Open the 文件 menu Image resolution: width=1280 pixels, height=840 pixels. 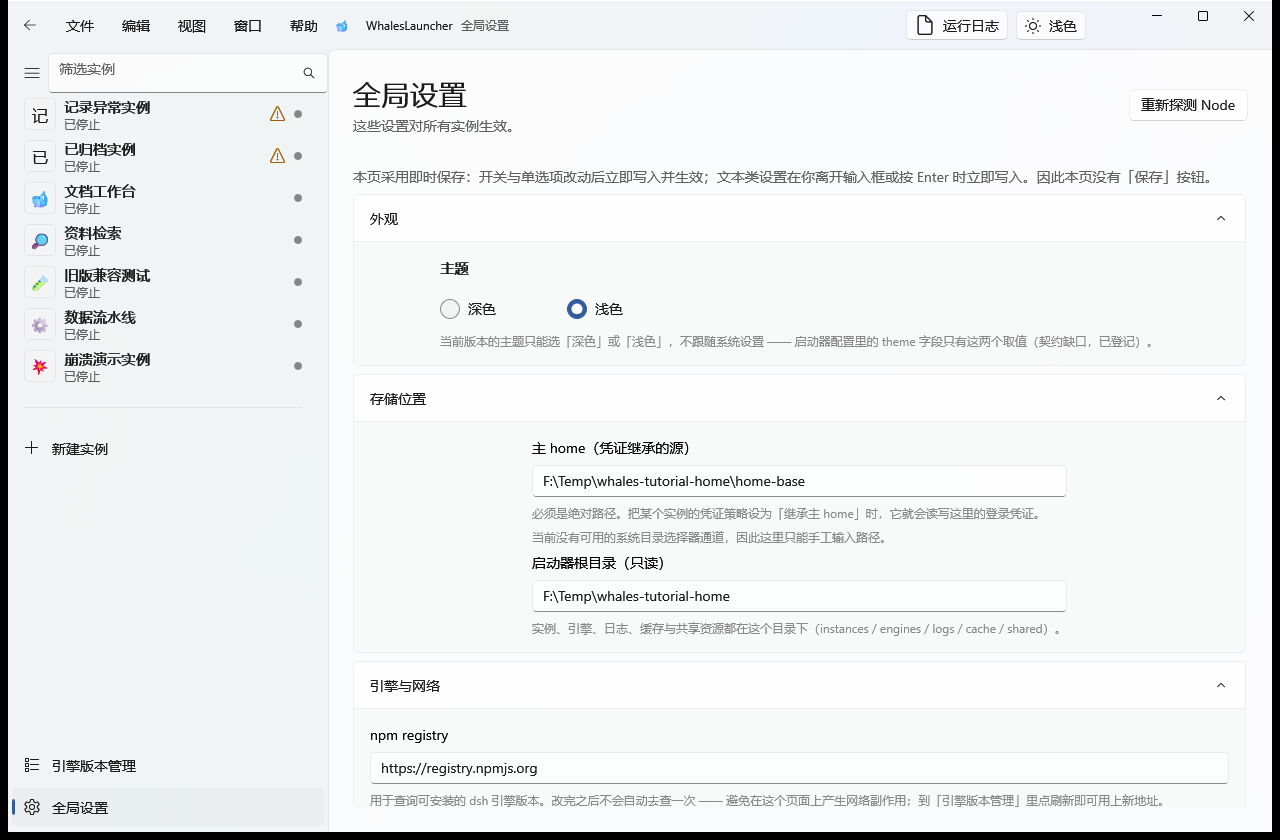(80, 26)
